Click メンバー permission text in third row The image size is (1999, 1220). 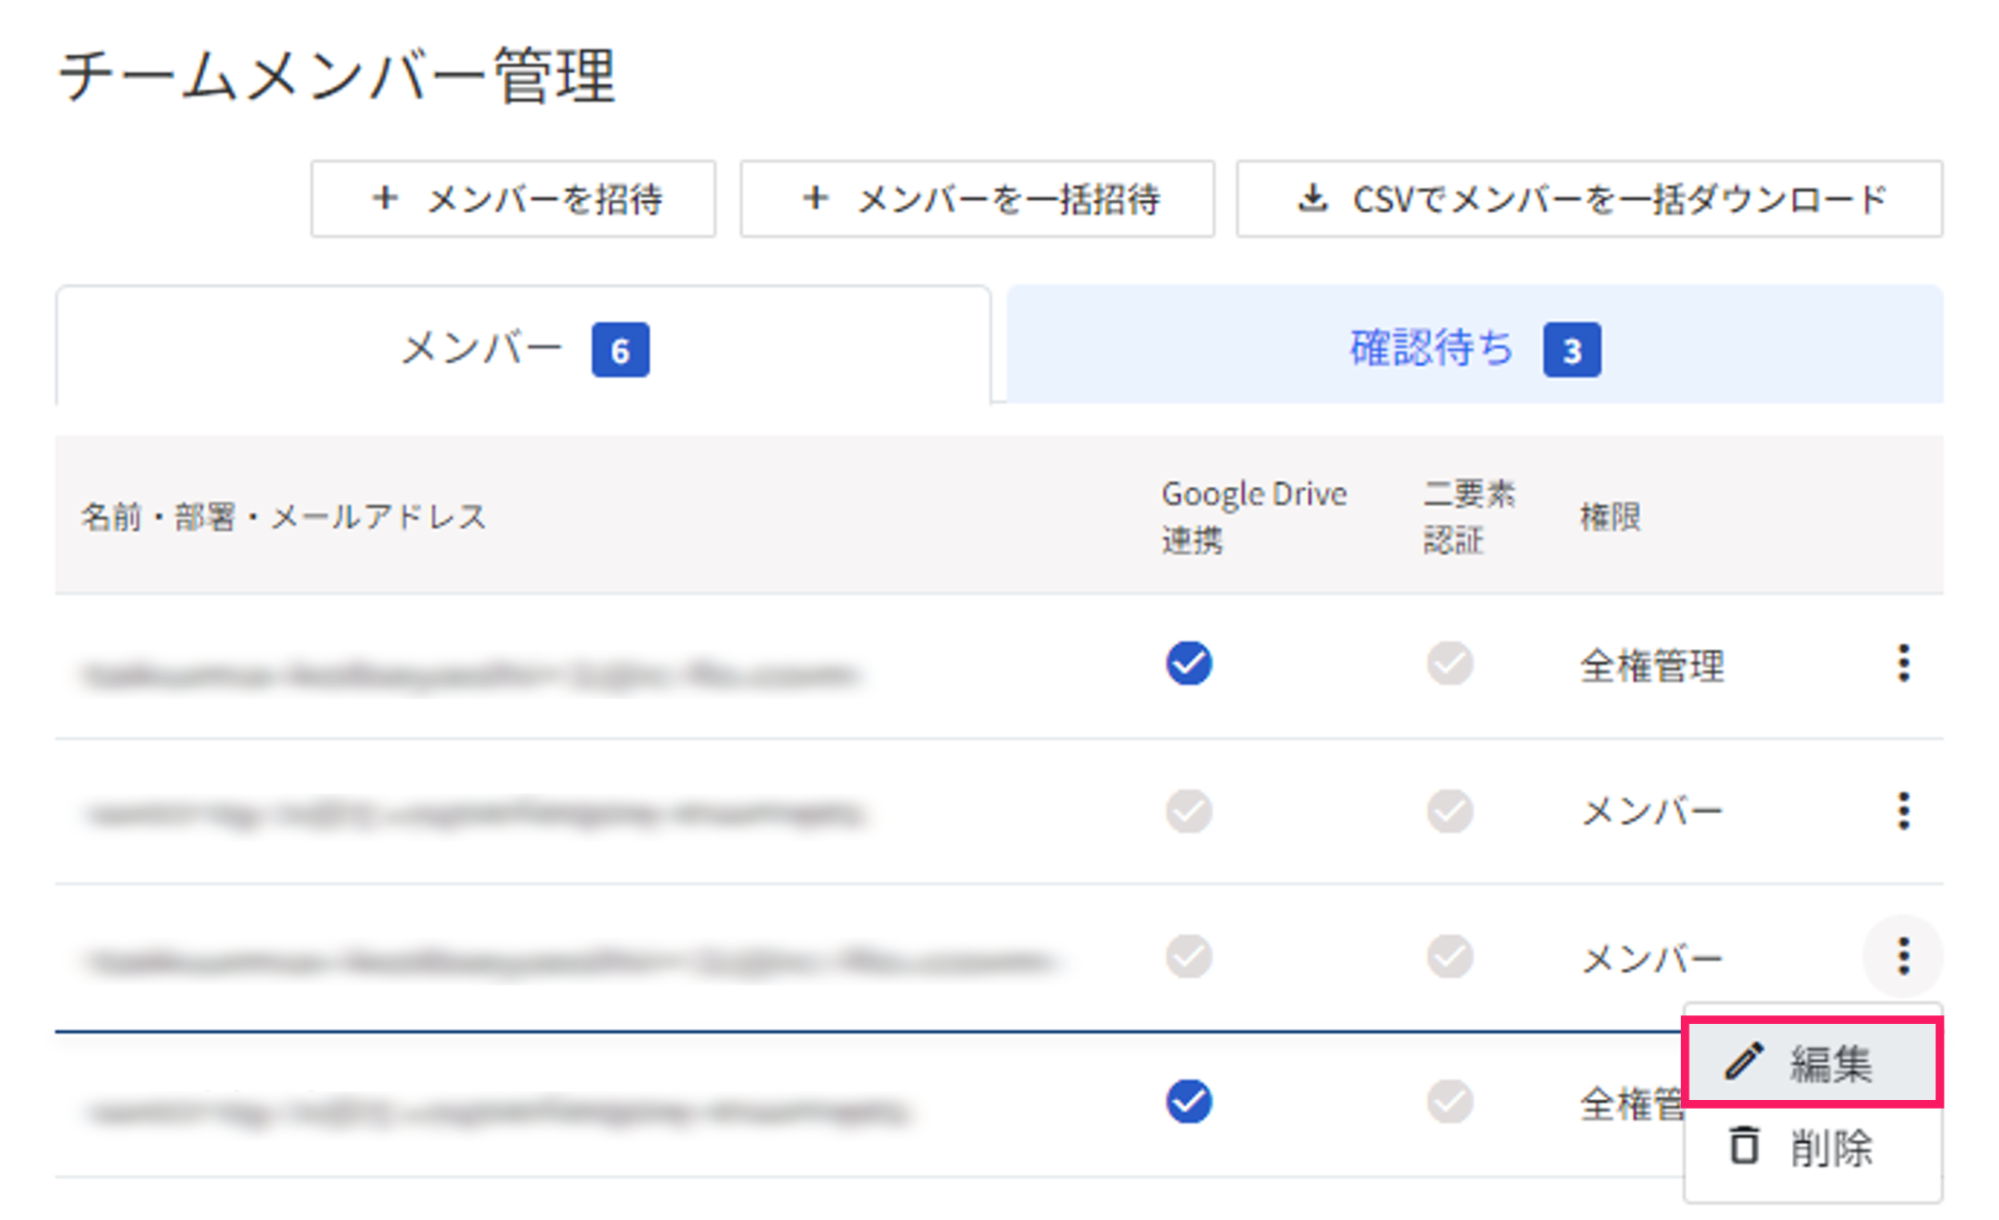click(1652, 958)
